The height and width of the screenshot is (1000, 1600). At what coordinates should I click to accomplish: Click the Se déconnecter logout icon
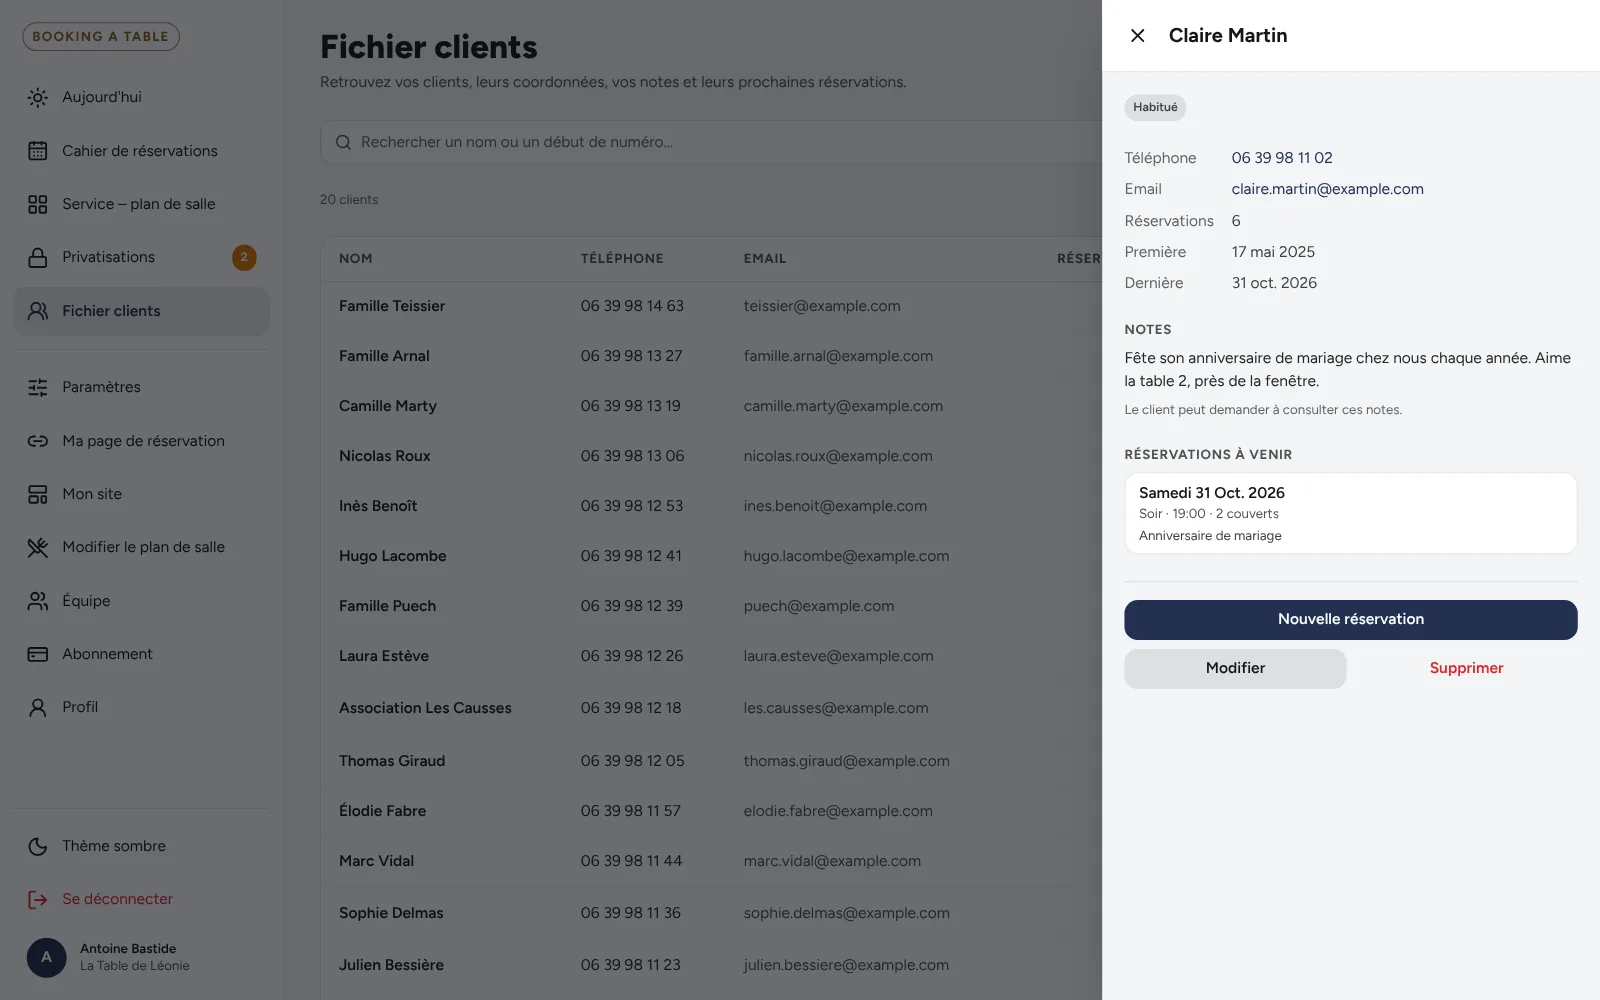tap(38, 899)
